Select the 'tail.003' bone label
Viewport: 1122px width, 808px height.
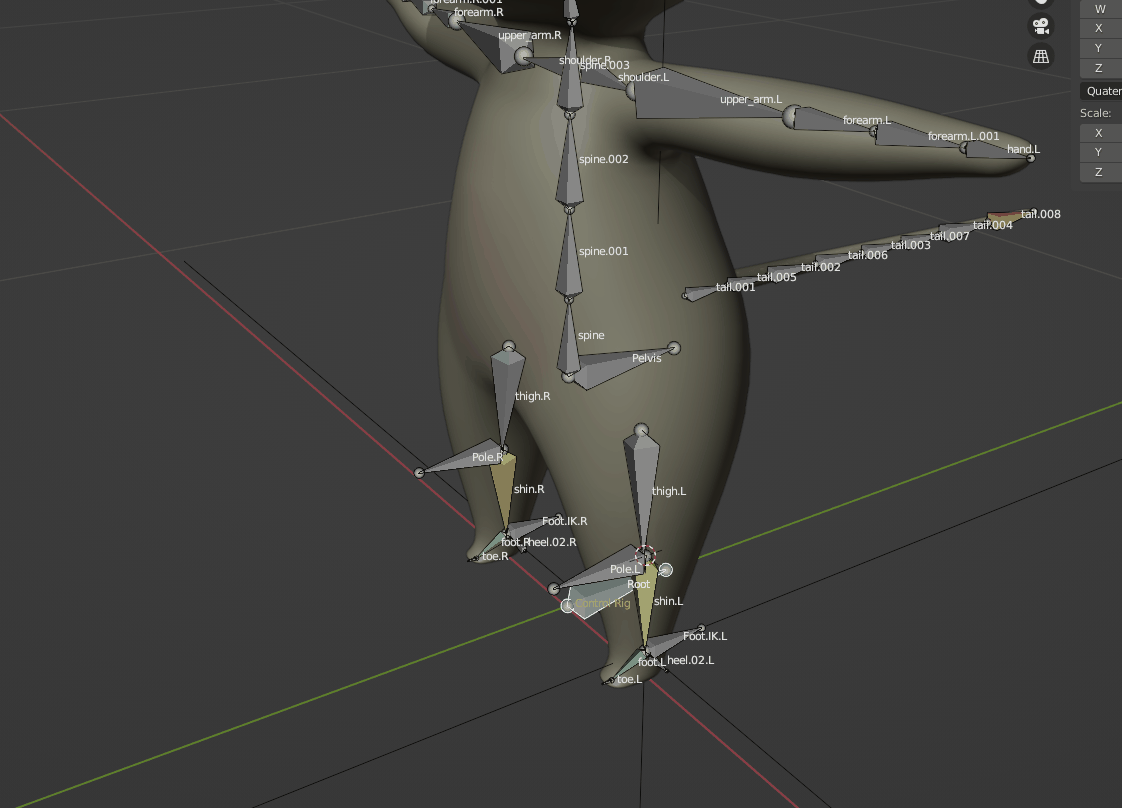[910, 245]
